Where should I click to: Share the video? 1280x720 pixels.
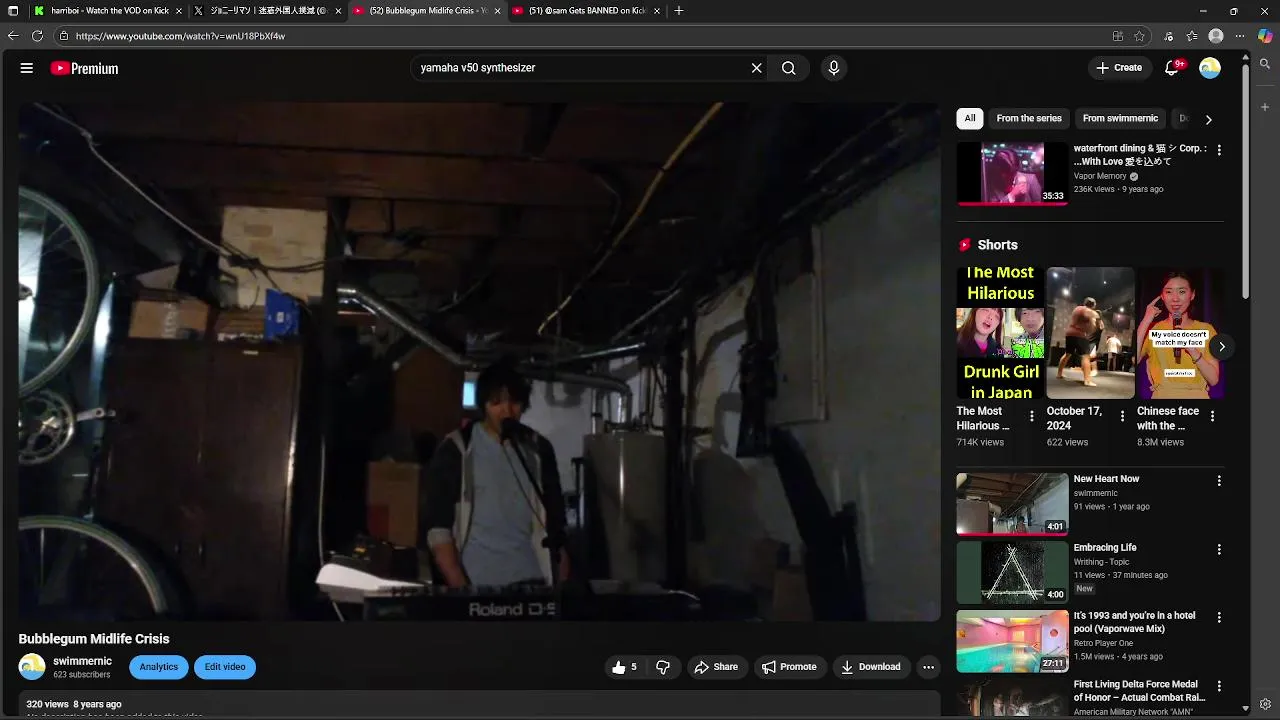pos(716,667)
